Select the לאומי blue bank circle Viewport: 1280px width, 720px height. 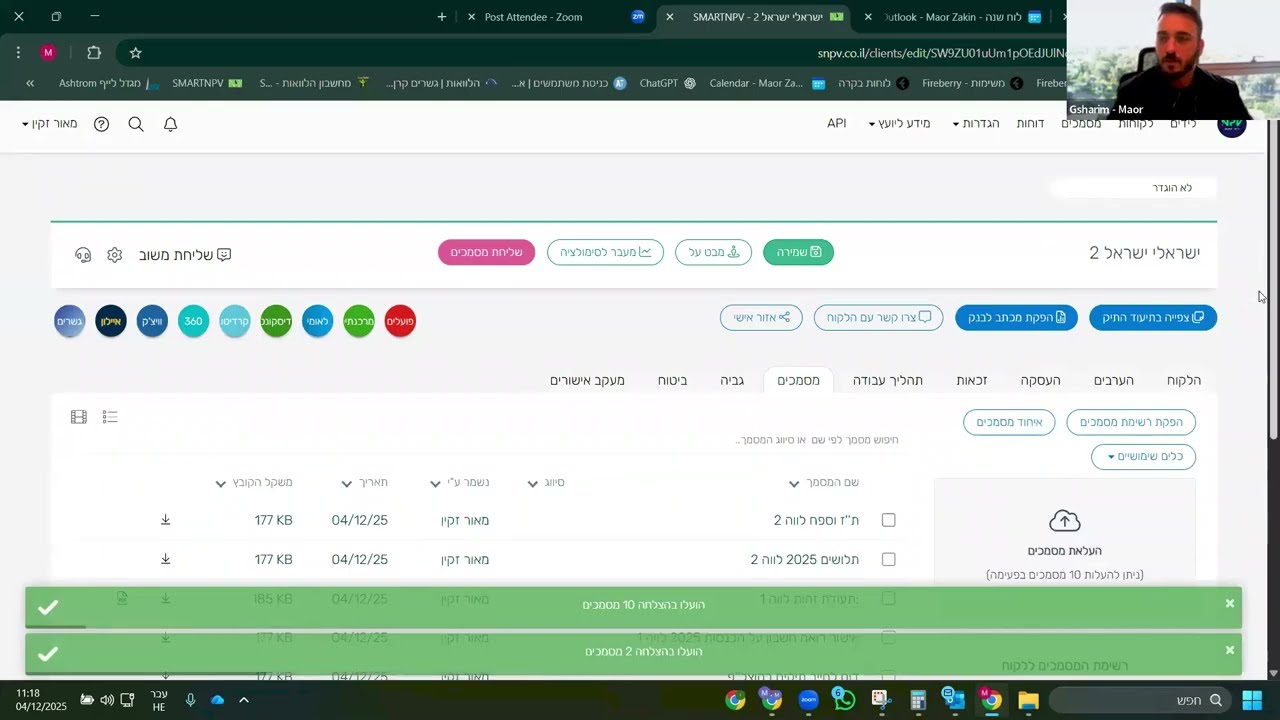[317, 321]
